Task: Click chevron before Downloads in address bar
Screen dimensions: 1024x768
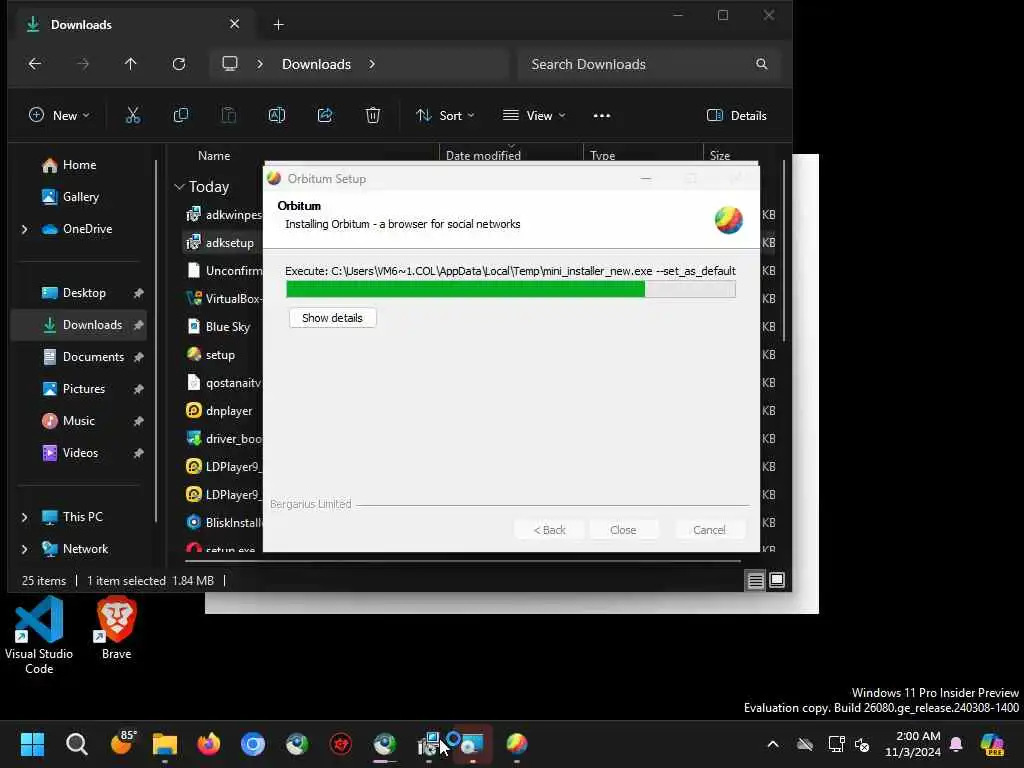Action: click(260, 64)
